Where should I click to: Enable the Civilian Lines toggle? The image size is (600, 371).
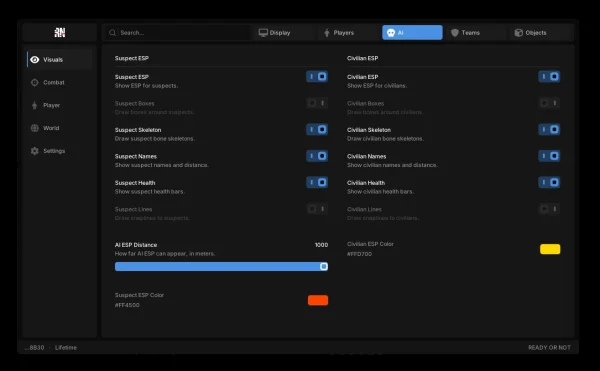click(549, 209)
